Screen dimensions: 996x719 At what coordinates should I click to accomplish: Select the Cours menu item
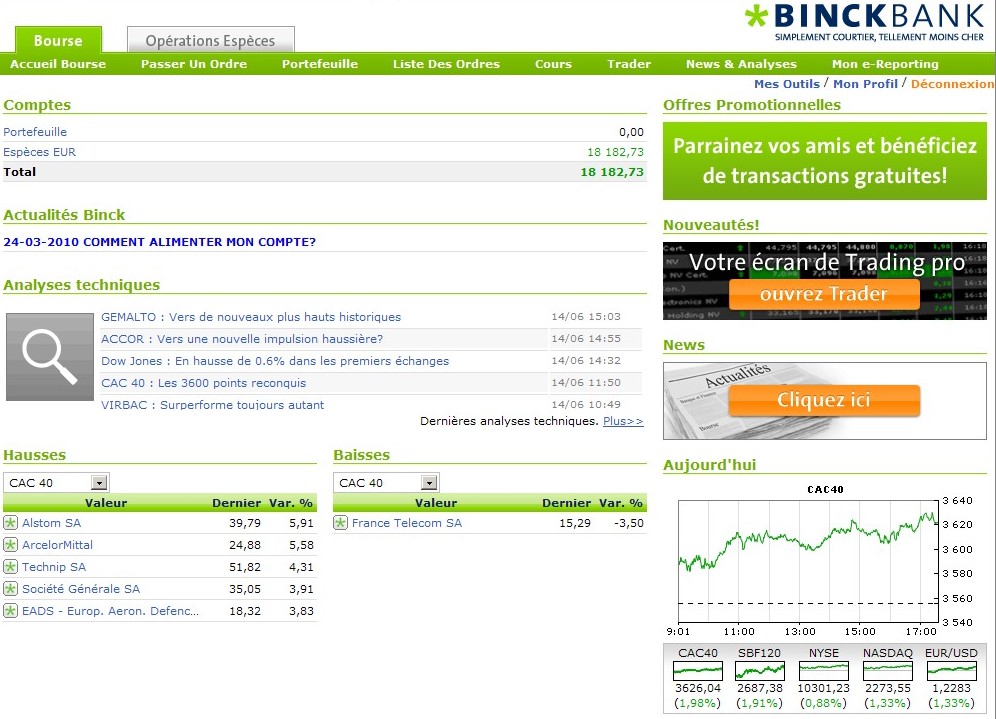(x=553, y=64)
